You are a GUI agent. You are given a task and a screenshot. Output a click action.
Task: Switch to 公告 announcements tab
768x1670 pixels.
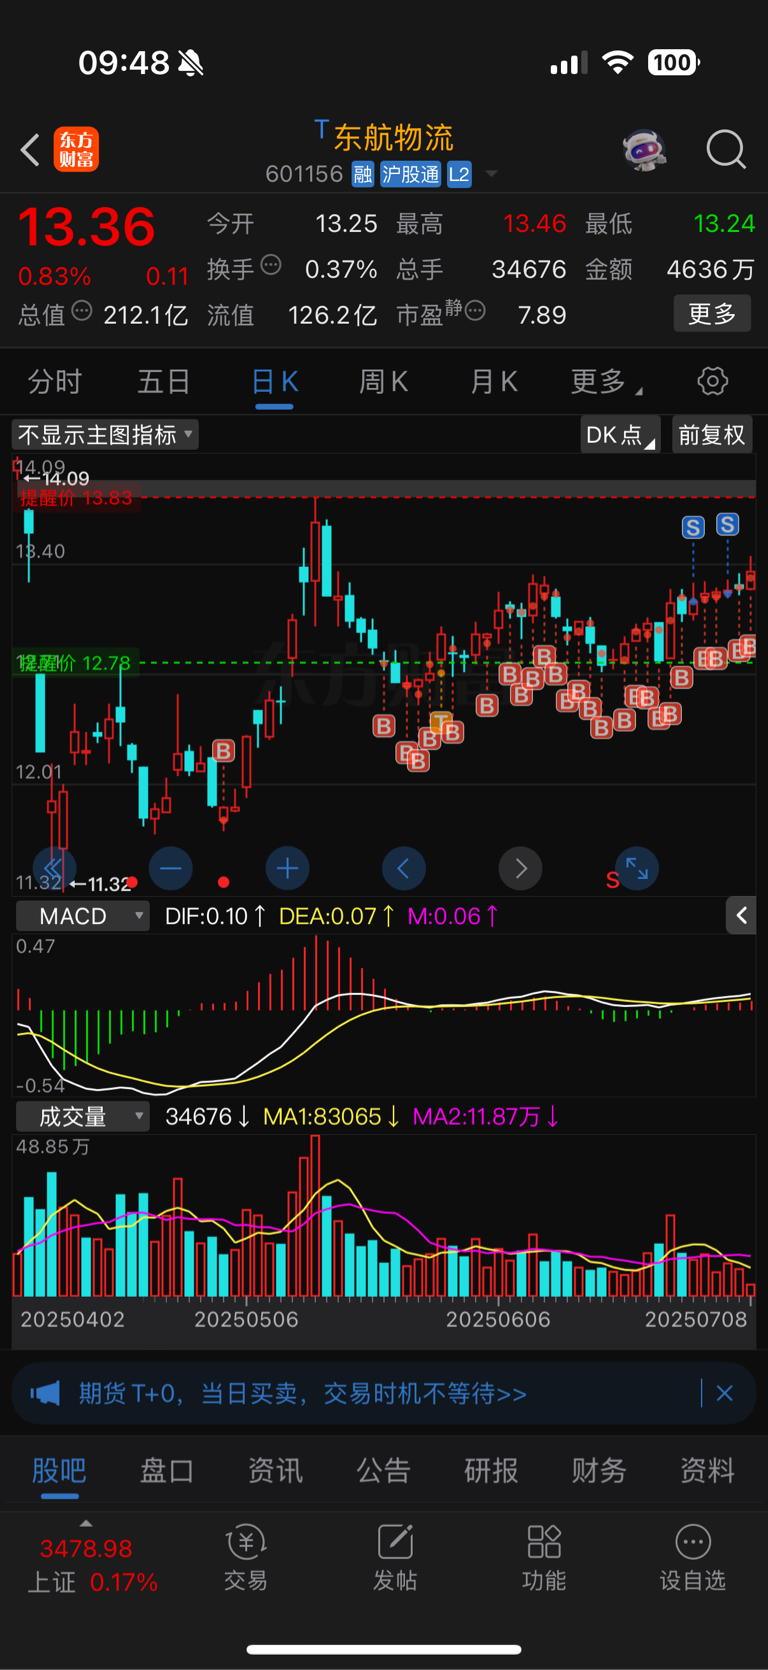coord(383,1470)
